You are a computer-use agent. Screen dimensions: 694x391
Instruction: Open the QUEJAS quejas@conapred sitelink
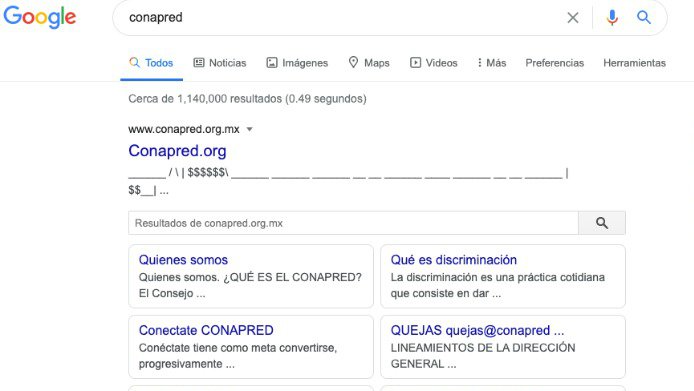point(477,330)
